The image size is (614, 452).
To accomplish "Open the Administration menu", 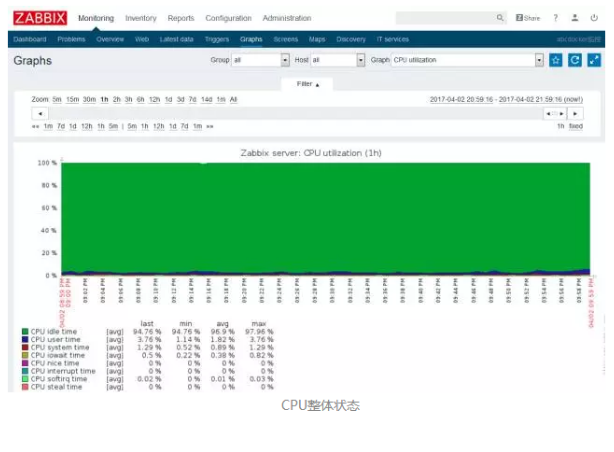I will pyautogui.click(x=287, y=18).
